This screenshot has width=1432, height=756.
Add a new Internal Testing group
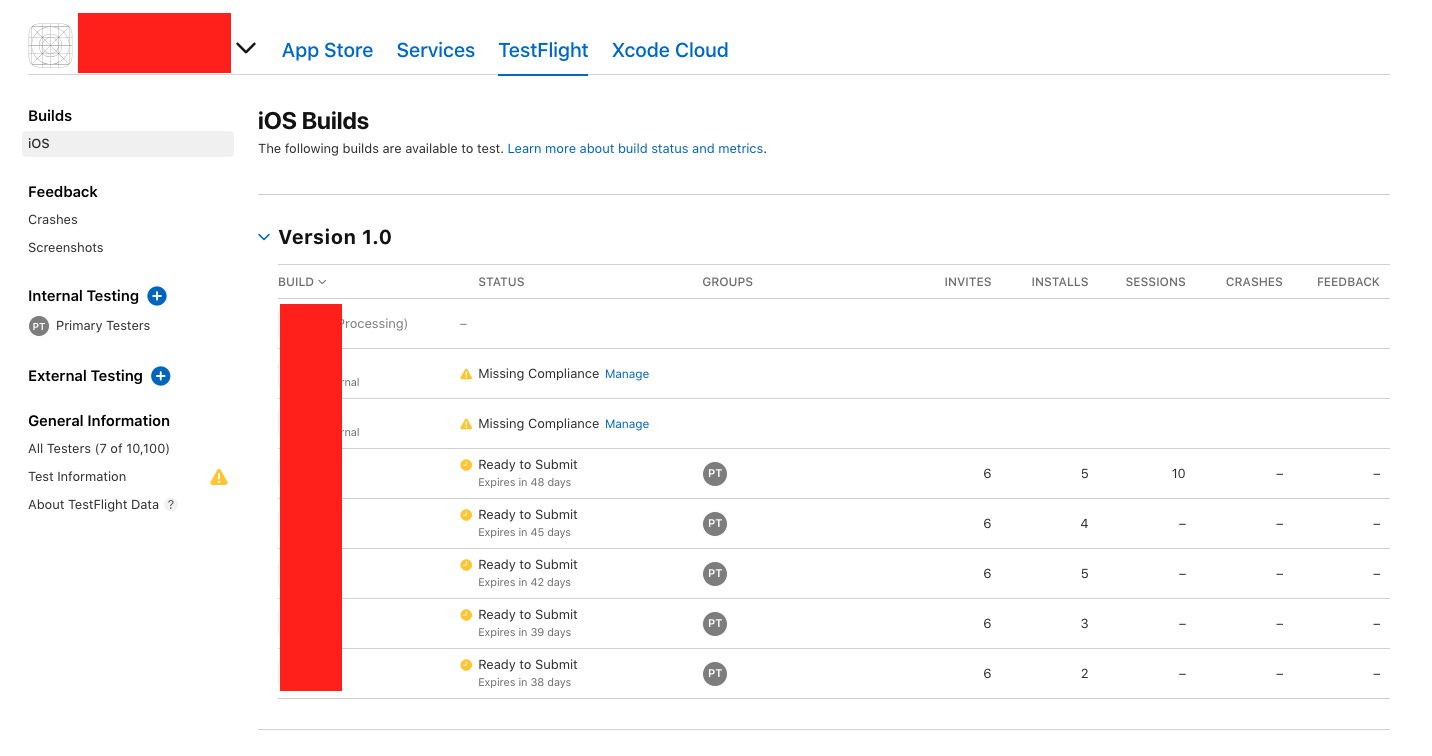point(157,296)
